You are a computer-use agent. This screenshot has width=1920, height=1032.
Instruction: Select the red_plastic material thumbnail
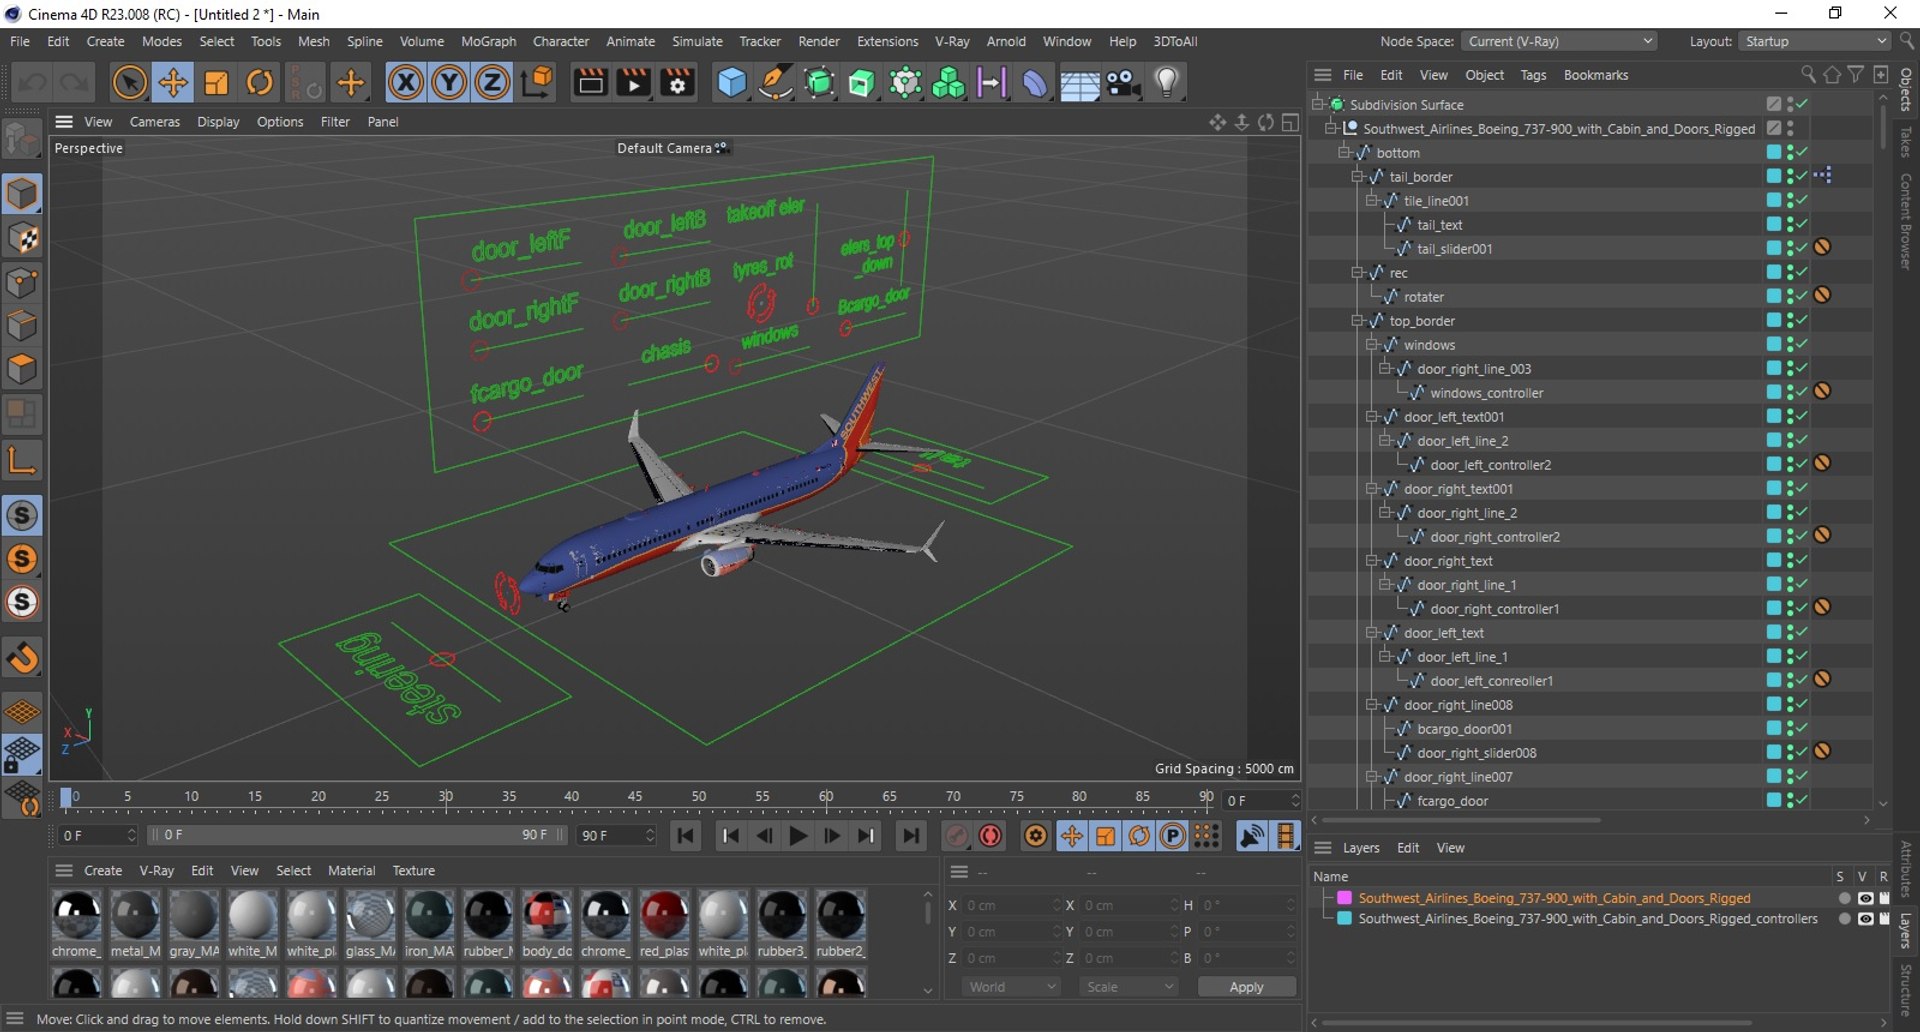[664, 916]
